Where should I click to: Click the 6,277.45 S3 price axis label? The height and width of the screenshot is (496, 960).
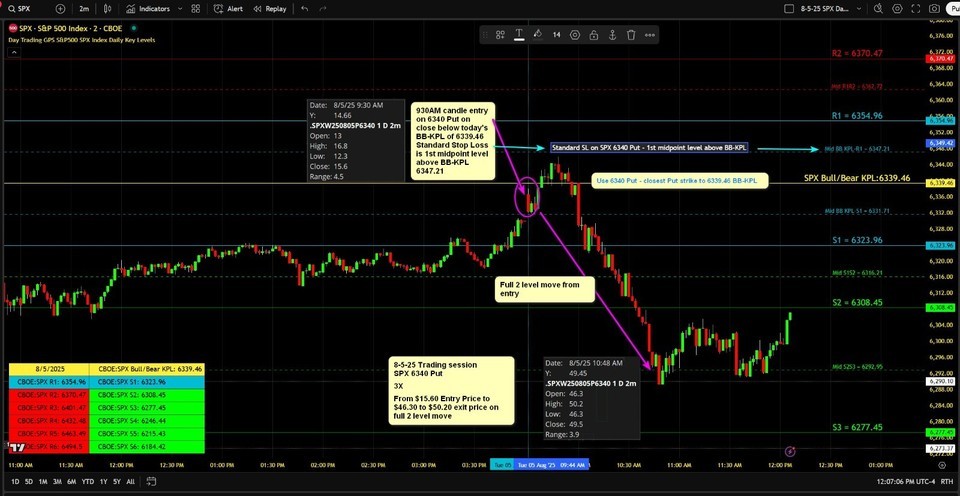941,432
